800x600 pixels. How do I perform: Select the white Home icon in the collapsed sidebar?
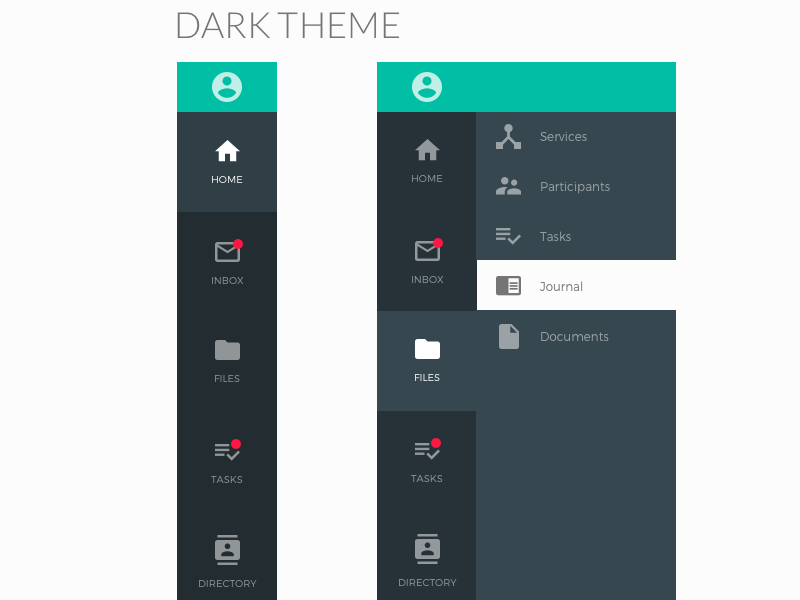point(227,151)
